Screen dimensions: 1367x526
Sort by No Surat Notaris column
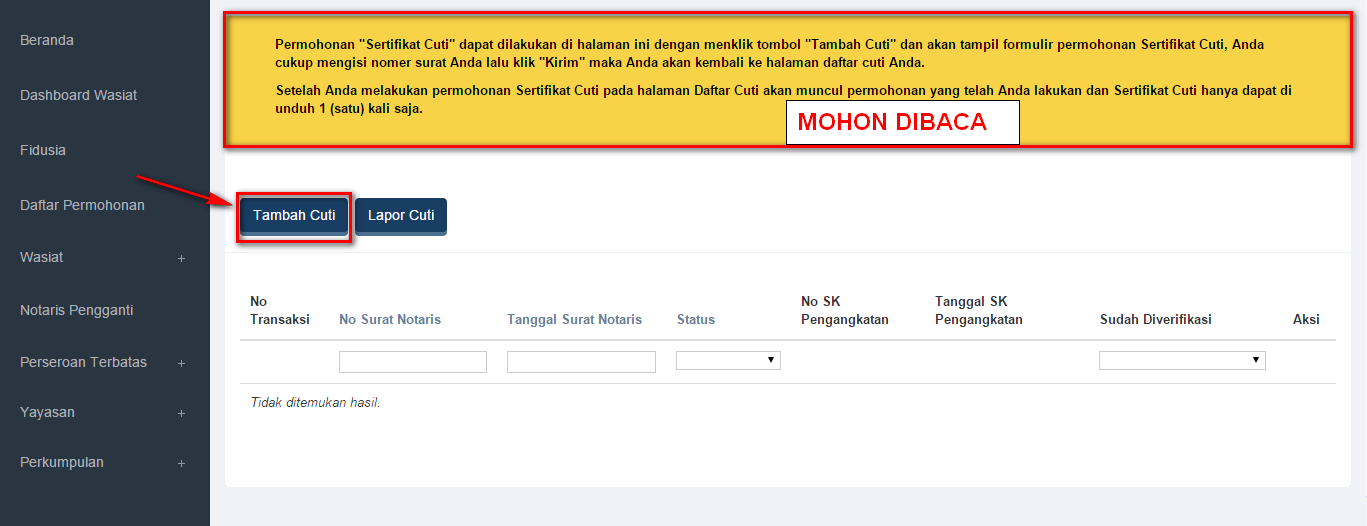(390, 319)
